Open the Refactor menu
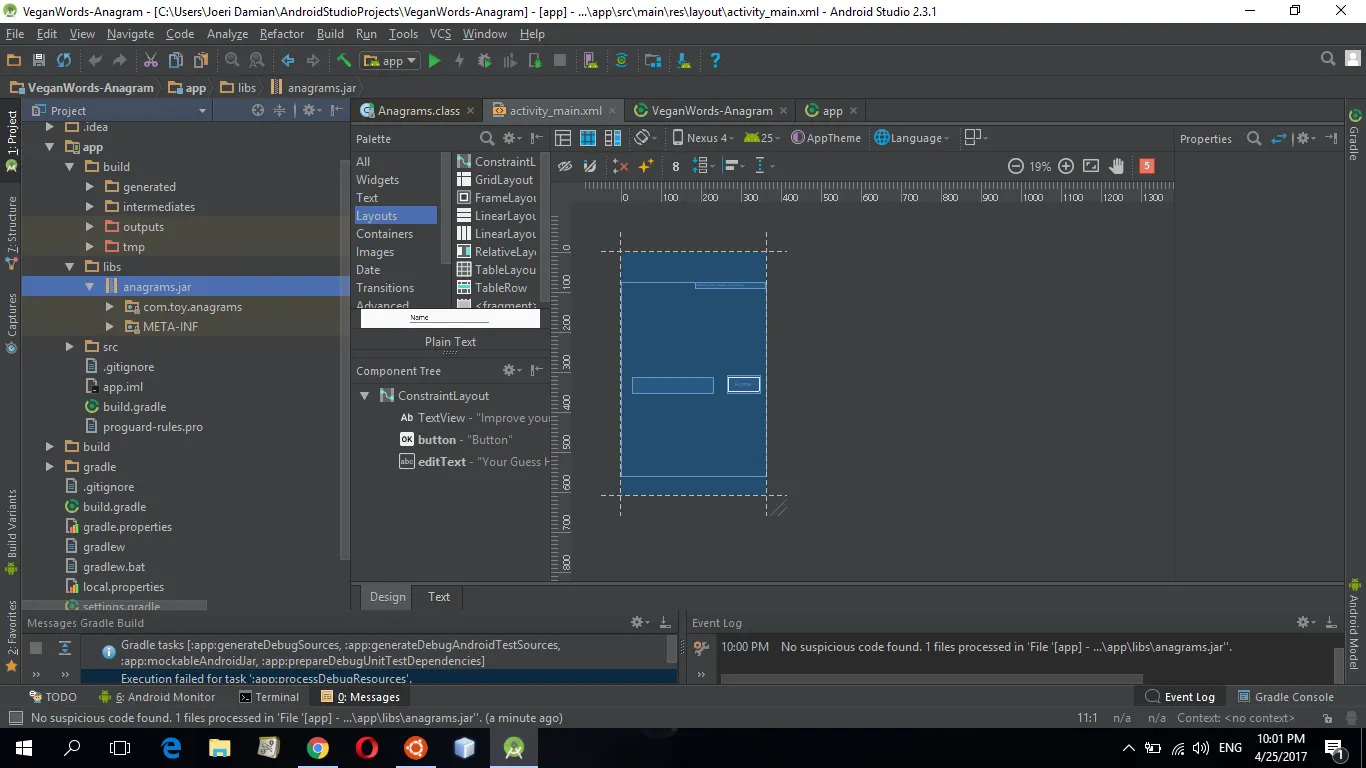 281,34
